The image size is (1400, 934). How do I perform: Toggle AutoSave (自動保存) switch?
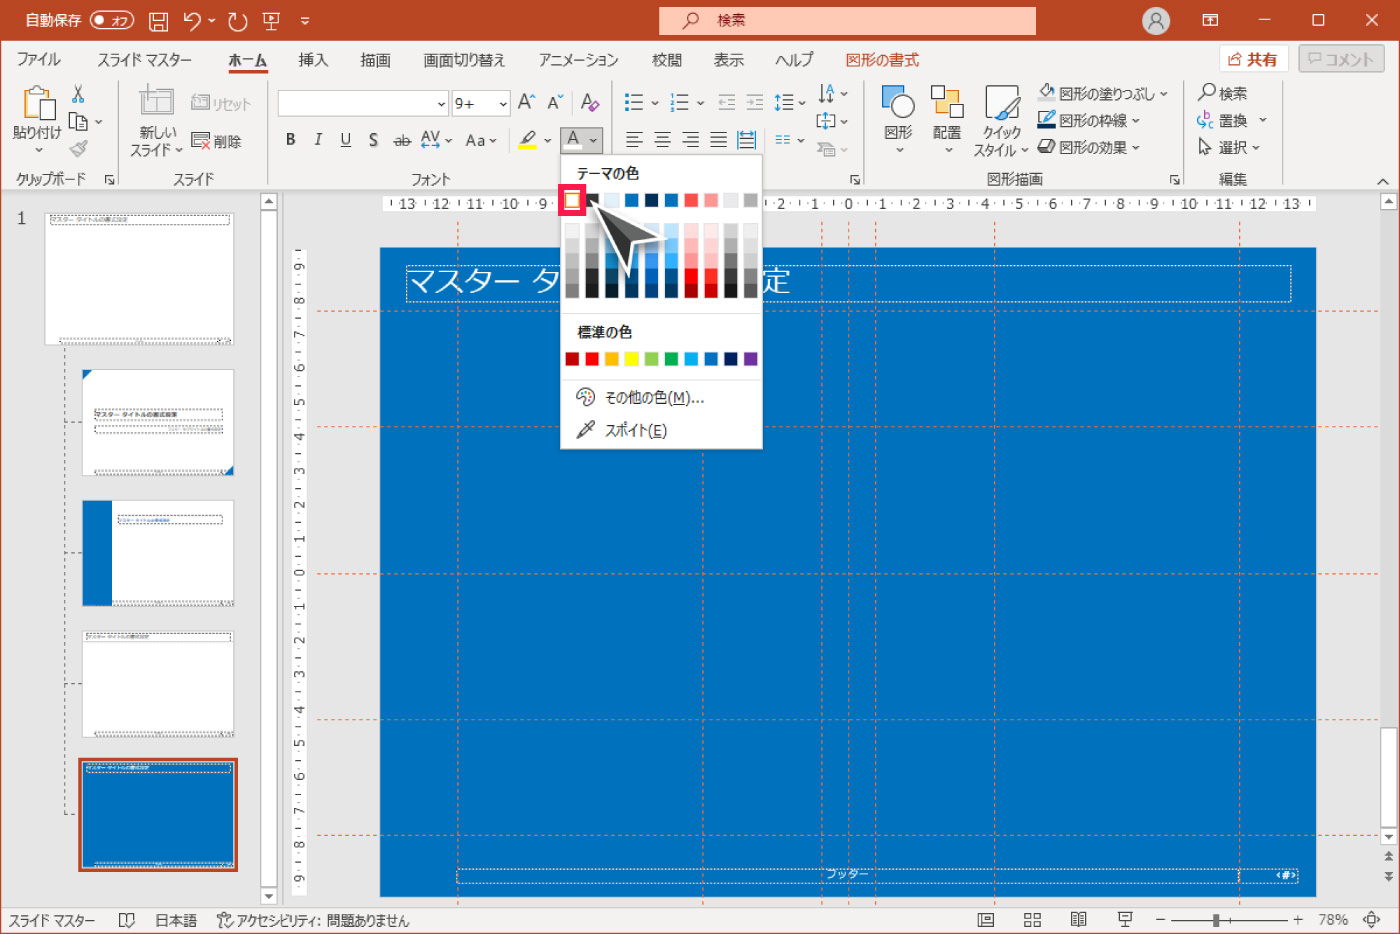112,20
